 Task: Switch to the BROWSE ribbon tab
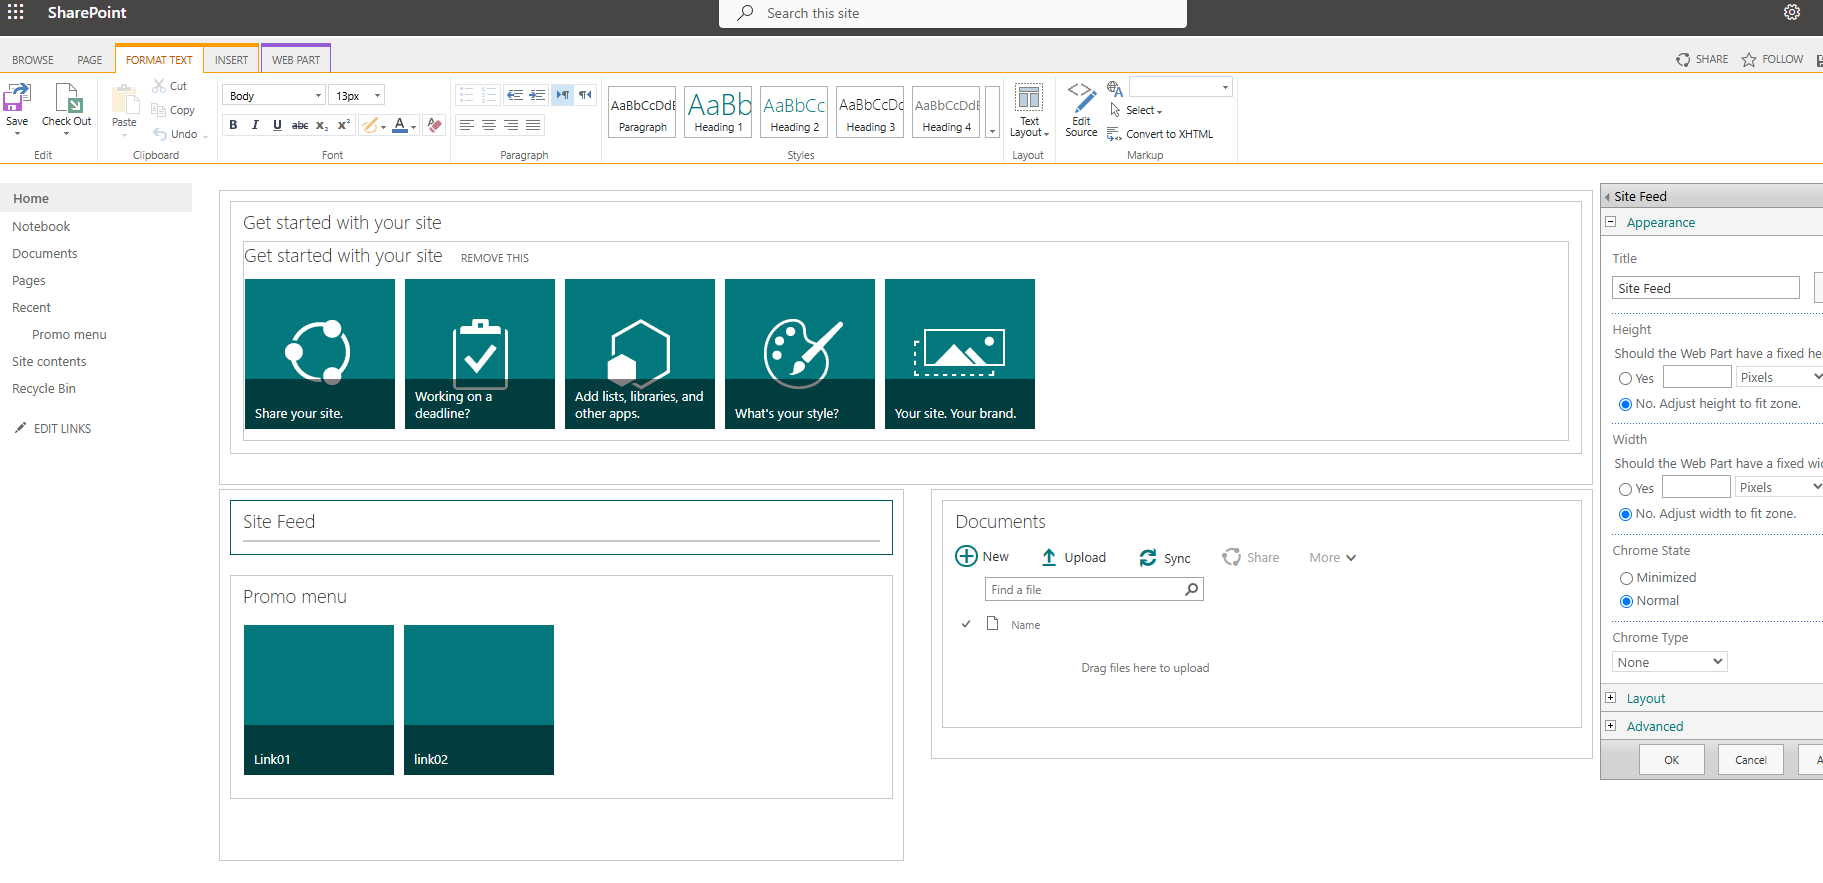tap(33, 60)
